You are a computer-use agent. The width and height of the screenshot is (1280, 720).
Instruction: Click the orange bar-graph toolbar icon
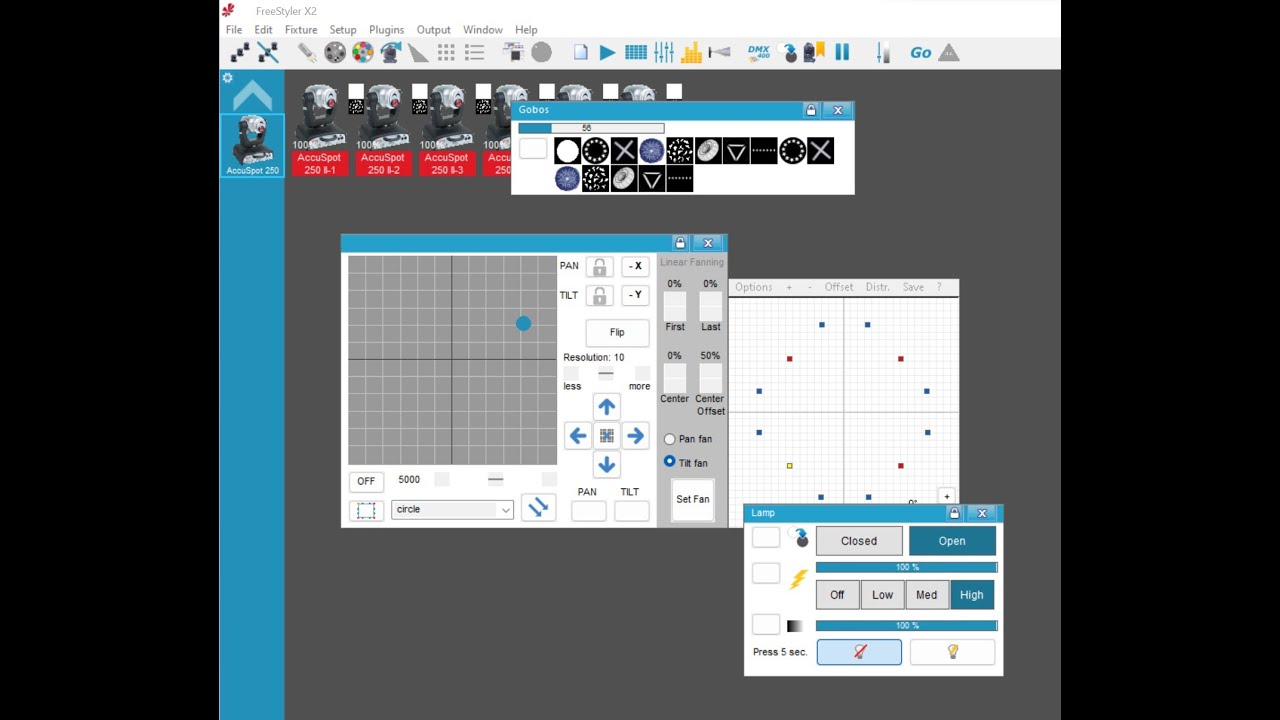[691, 53]
